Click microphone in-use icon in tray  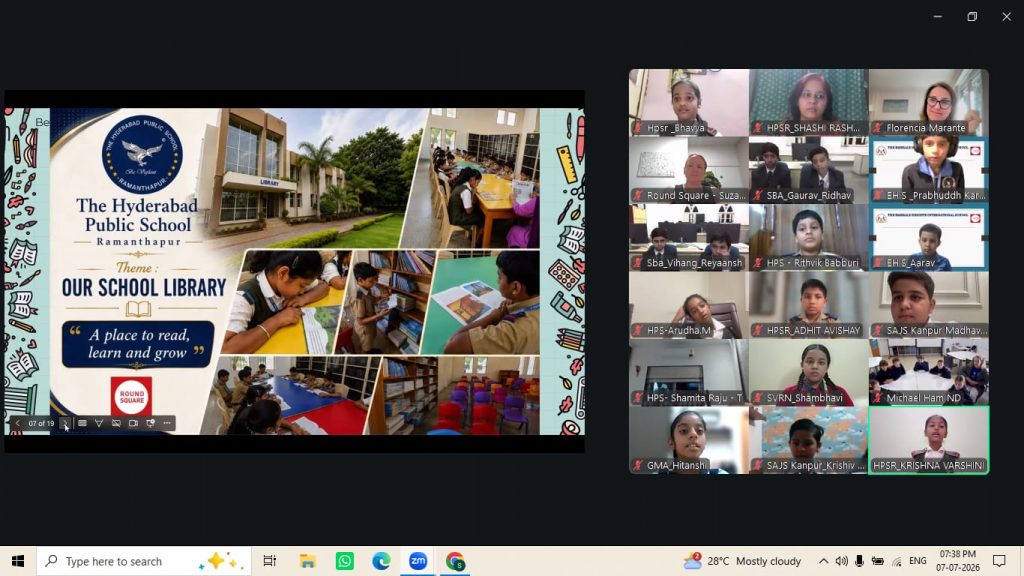(859, 561)
